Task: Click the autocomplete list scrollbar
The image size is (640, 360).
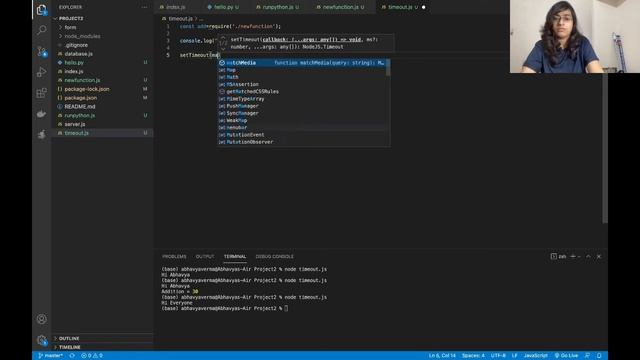Action: tap(388, 68)
